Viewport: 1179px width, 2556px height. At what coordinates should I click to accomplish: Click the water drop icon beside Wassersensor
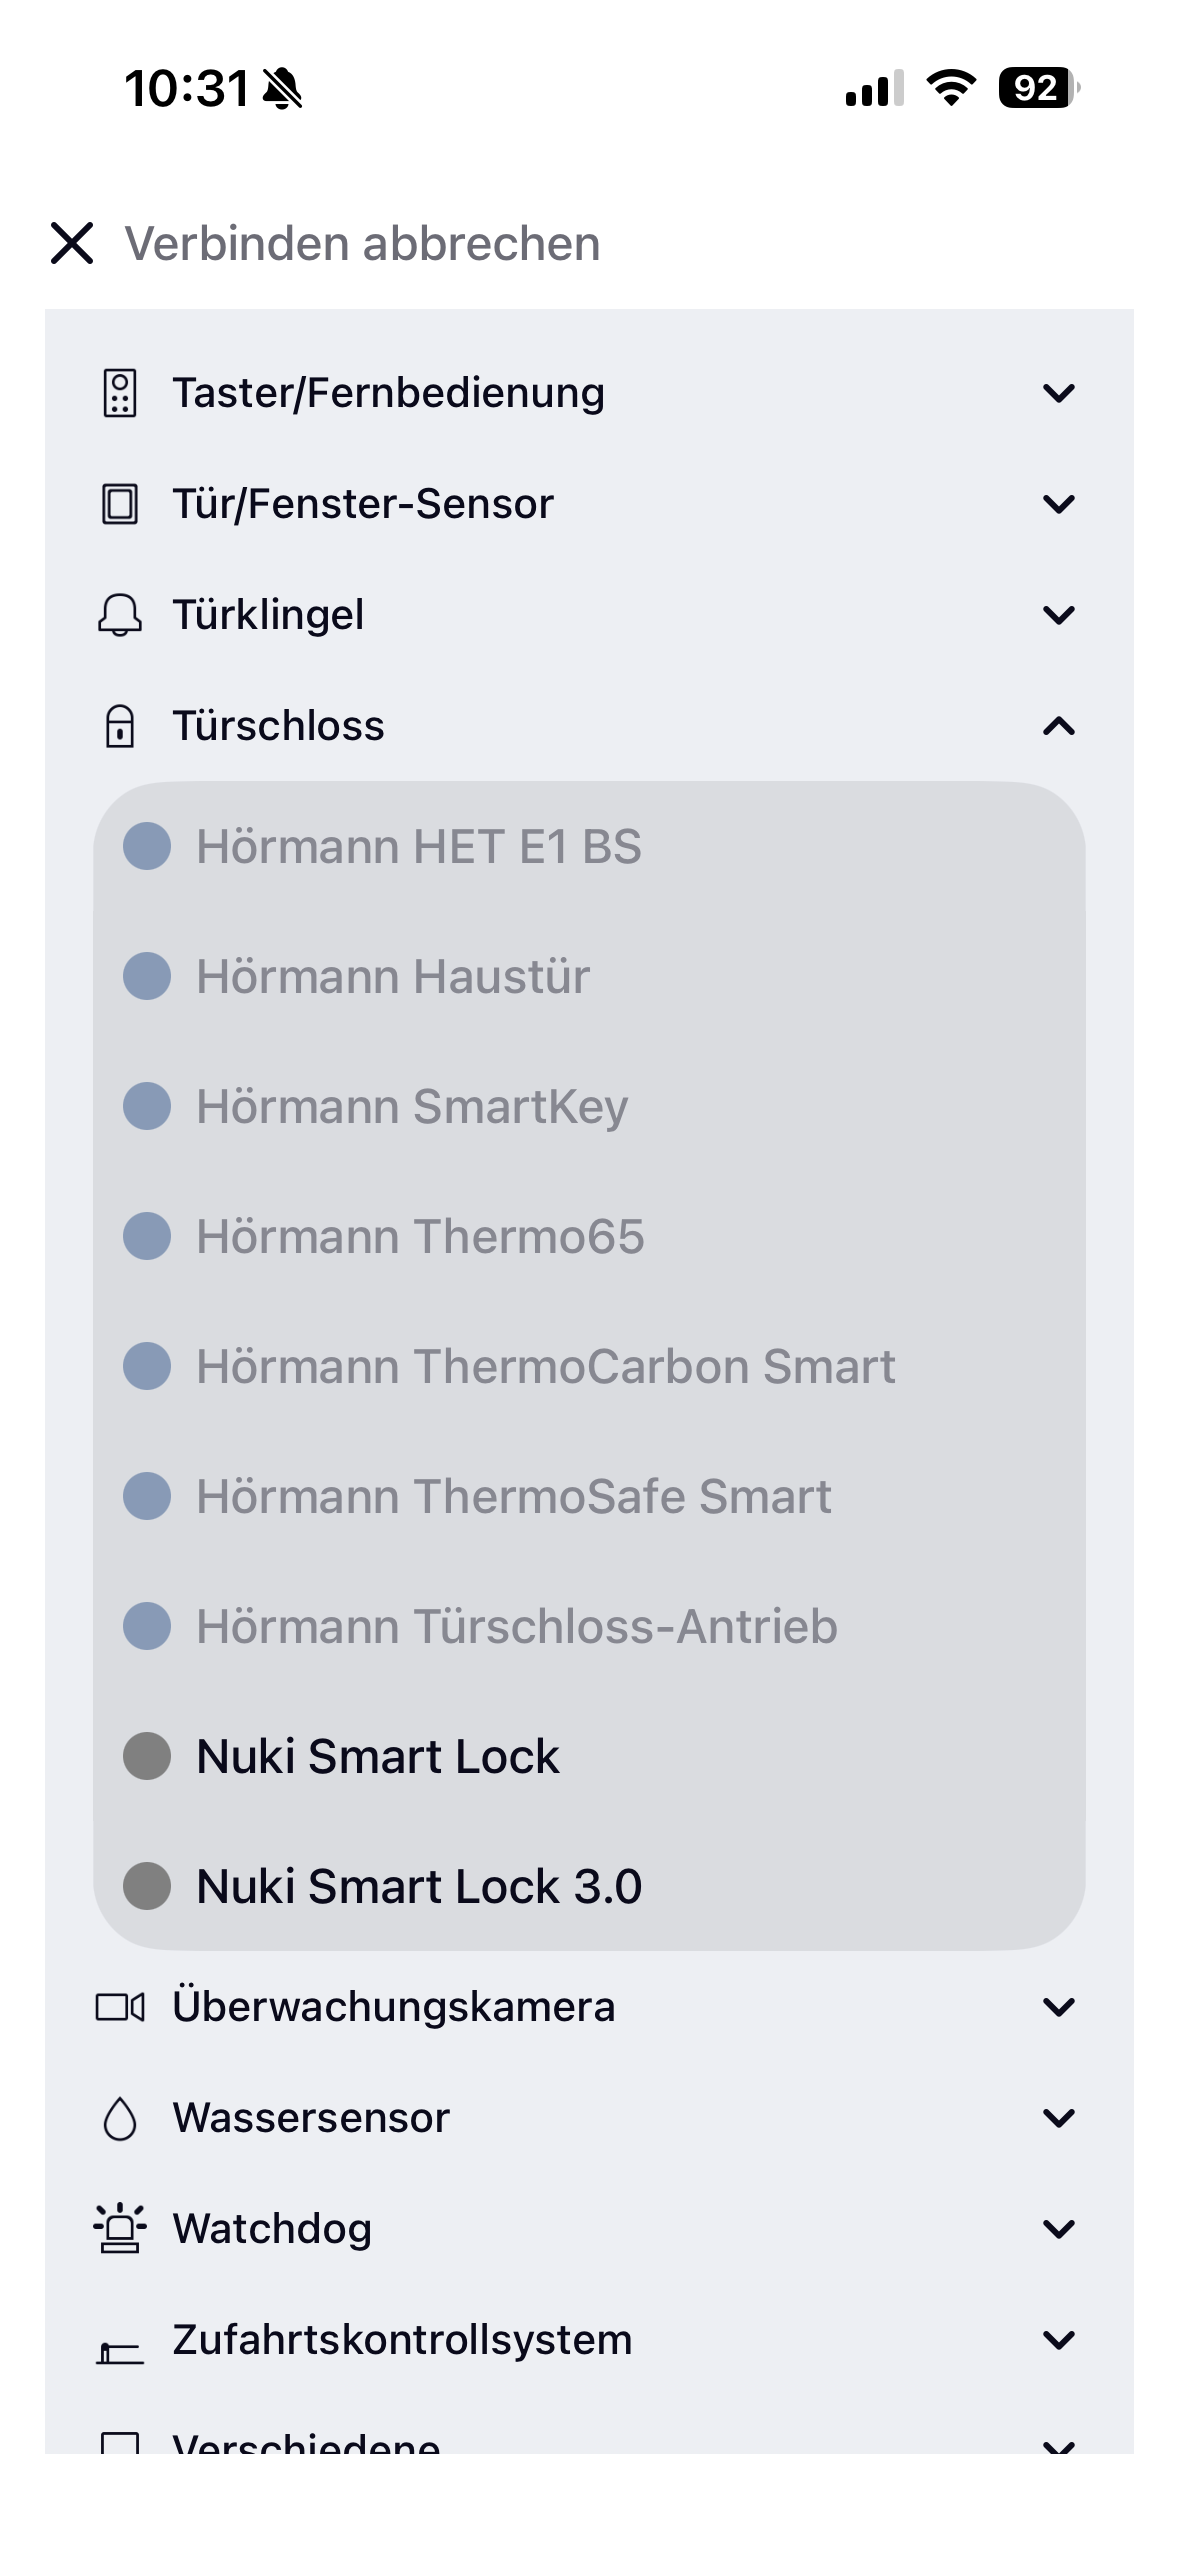pyautogui.click(x=120, y=2118)
